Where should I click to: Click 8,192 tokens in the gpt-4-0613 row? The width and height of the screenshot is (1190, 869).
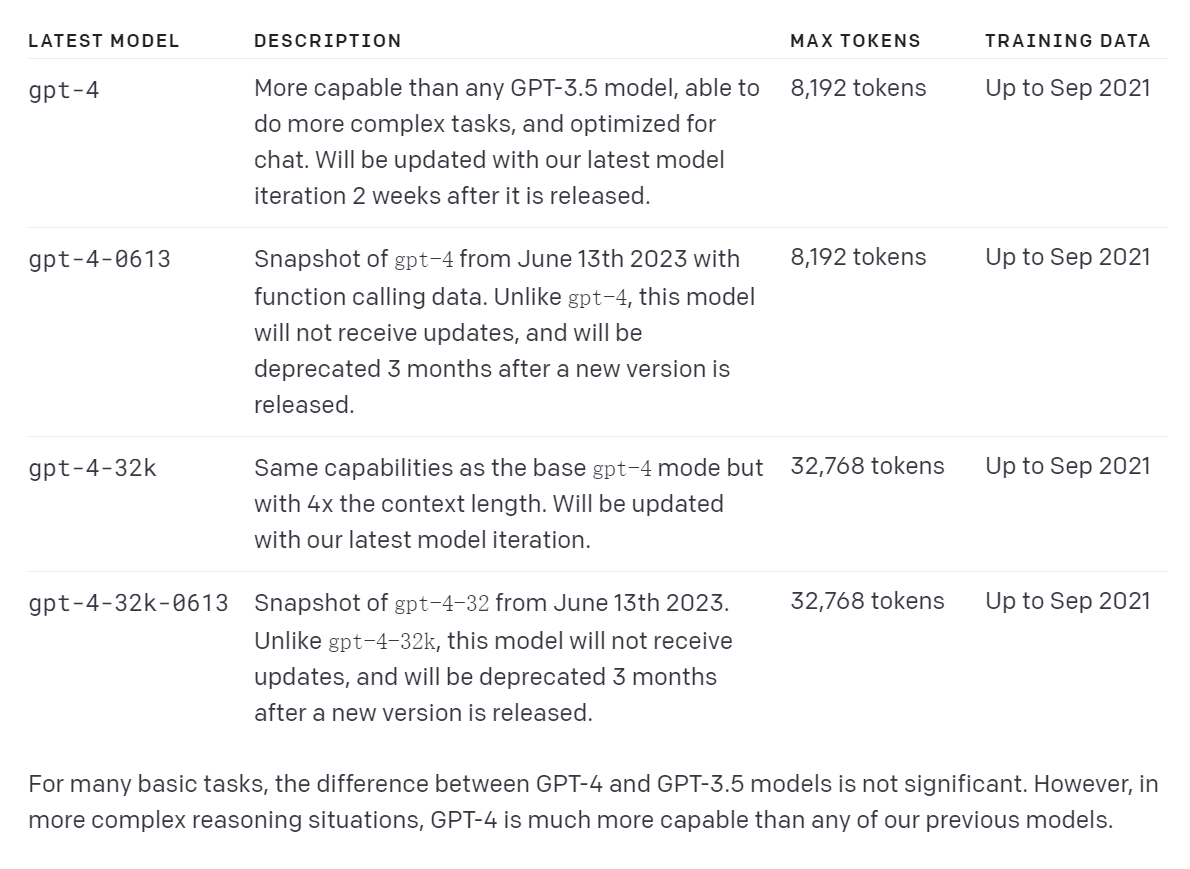(x=858, y=257)
